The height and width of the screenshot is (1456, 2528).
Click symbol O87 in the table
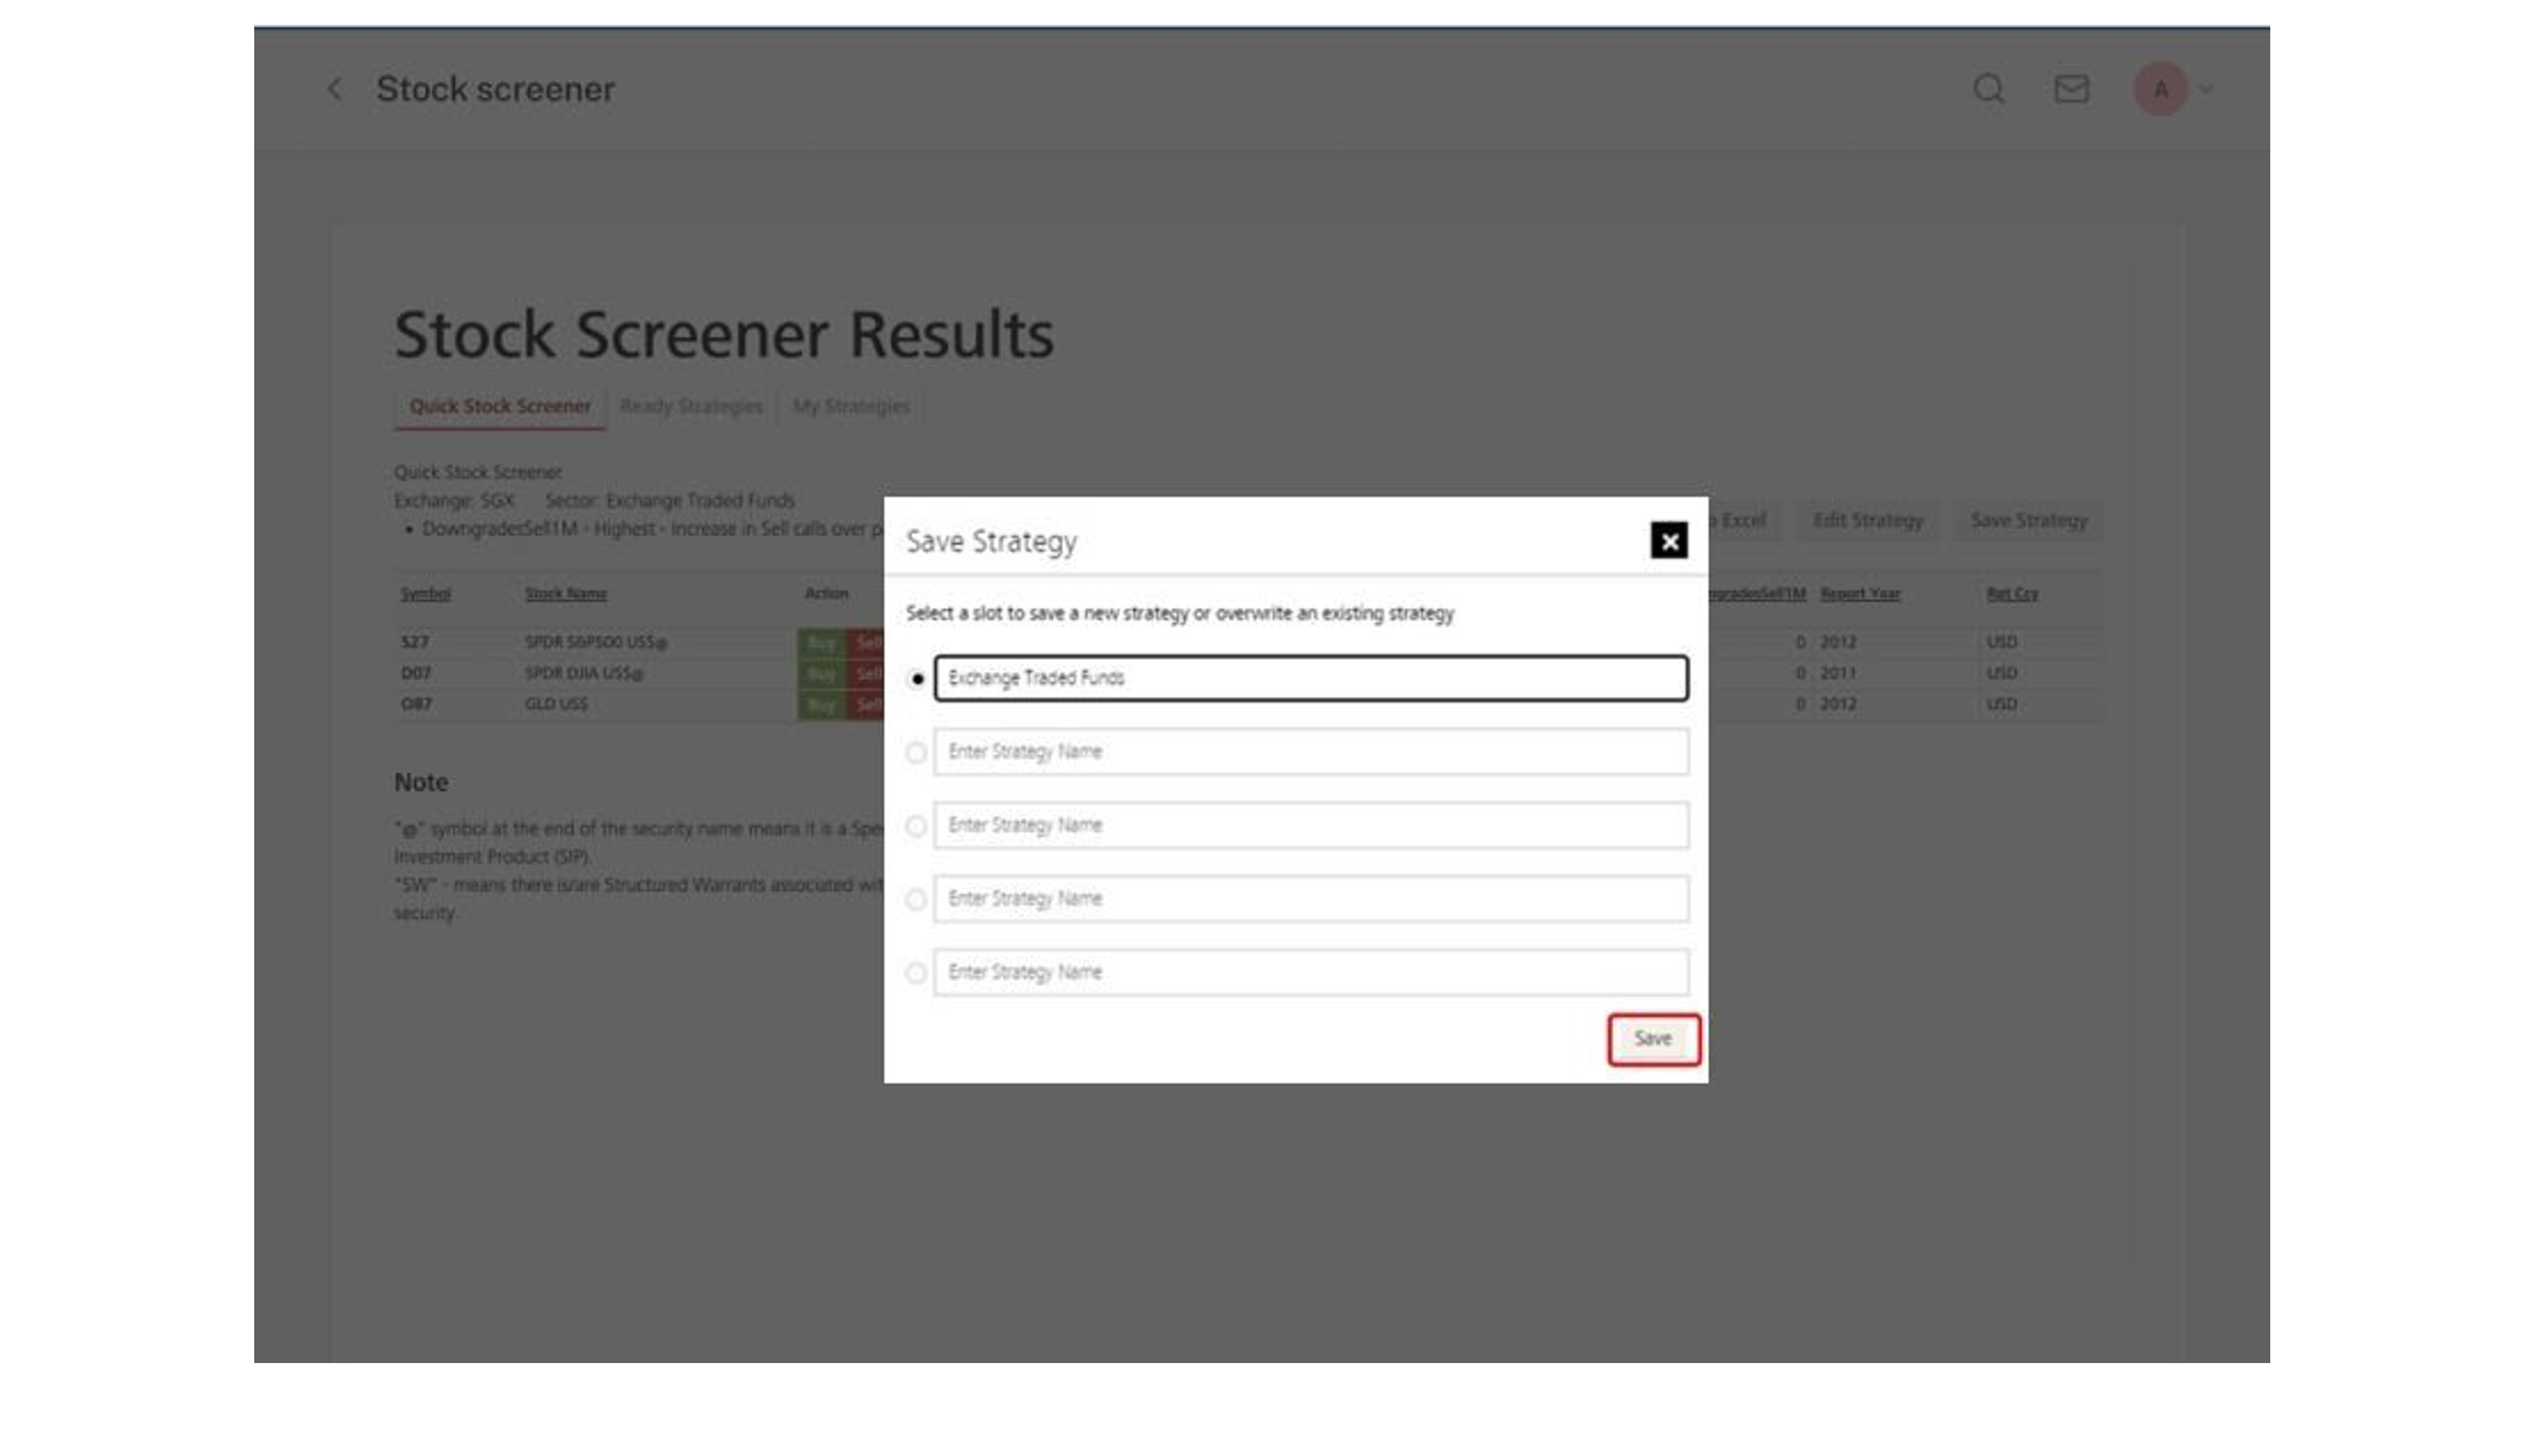(x=416, y=704)
